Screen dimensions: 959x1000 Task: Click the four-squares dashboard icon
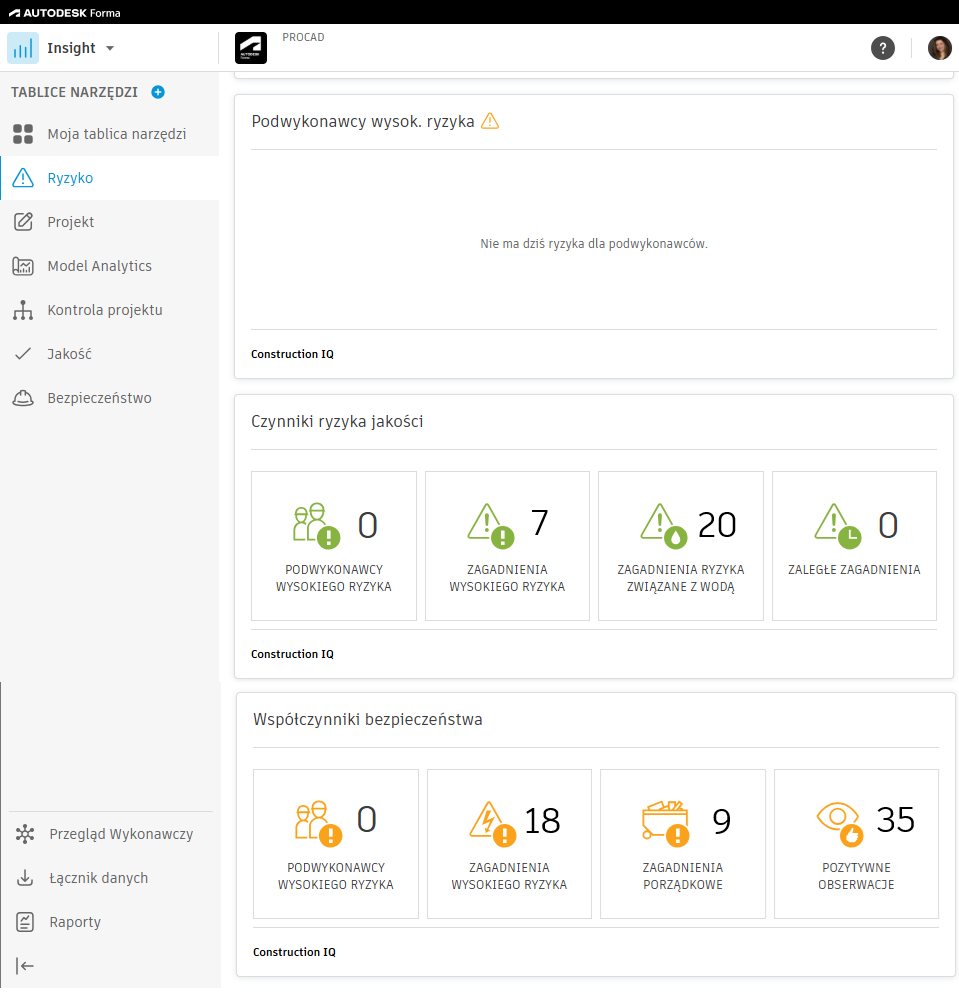pyautogui.click(x=23, y=134)
